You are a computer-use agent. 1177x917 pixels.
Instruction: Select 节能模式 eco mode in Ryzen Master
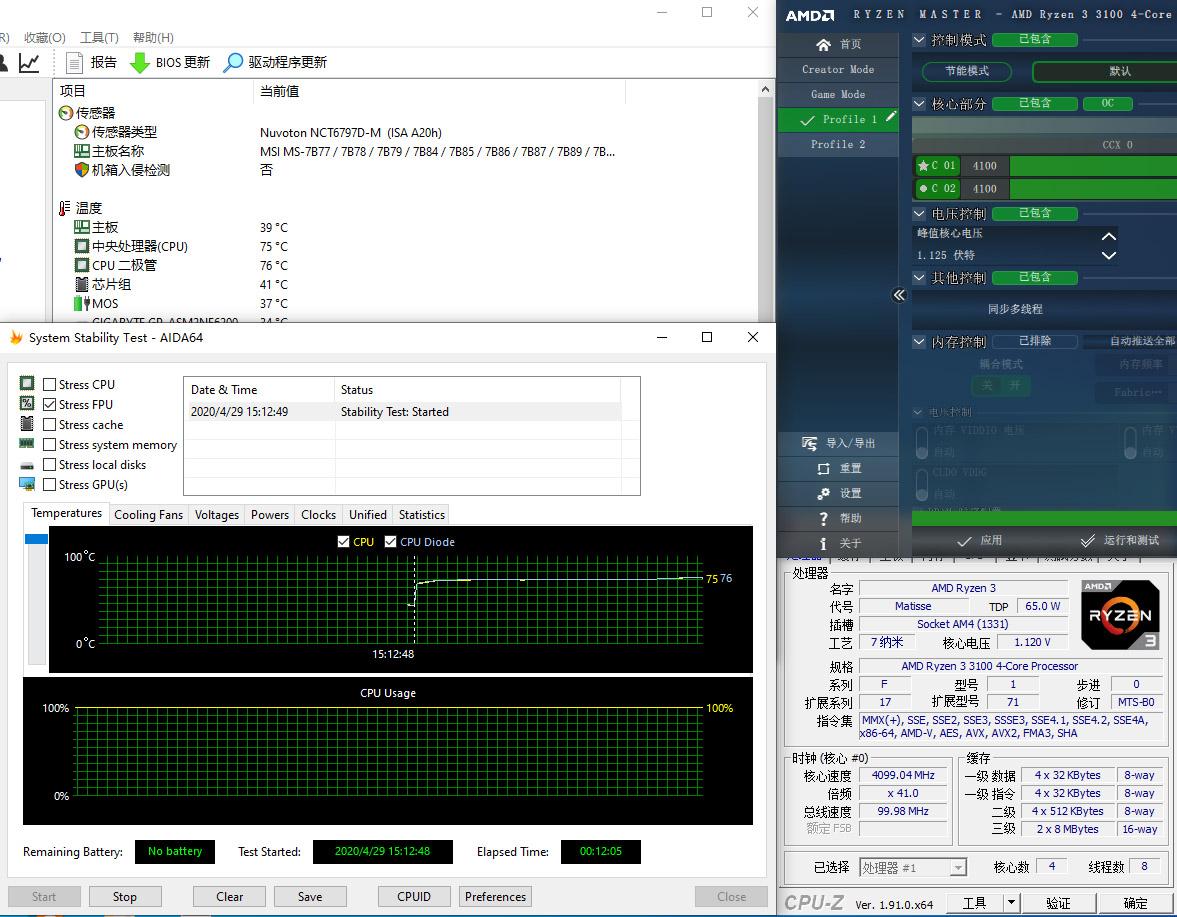pos(967,71)
